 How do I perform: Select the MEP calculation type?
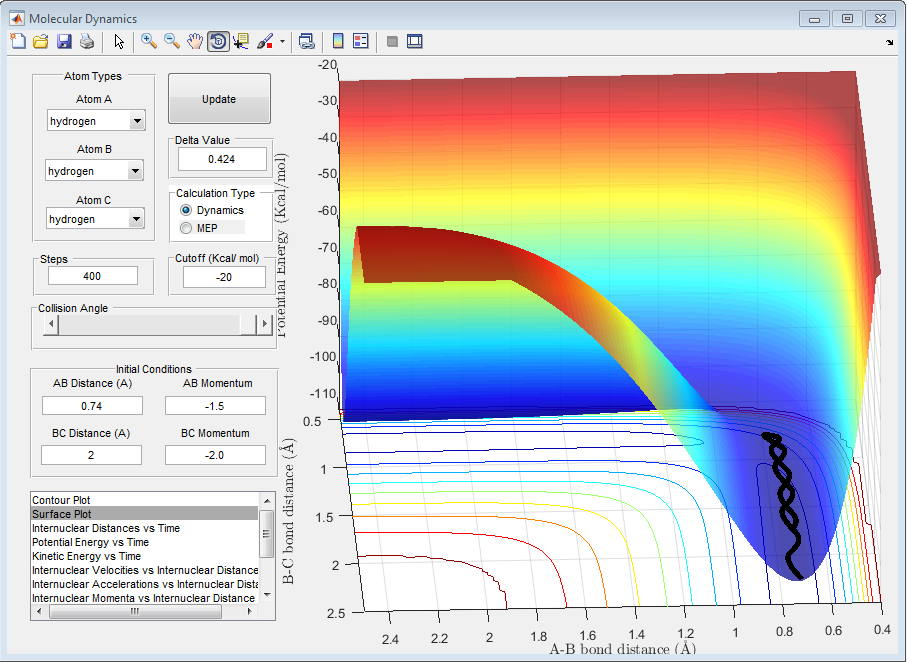pyautogui.click(x=186, y=228)
